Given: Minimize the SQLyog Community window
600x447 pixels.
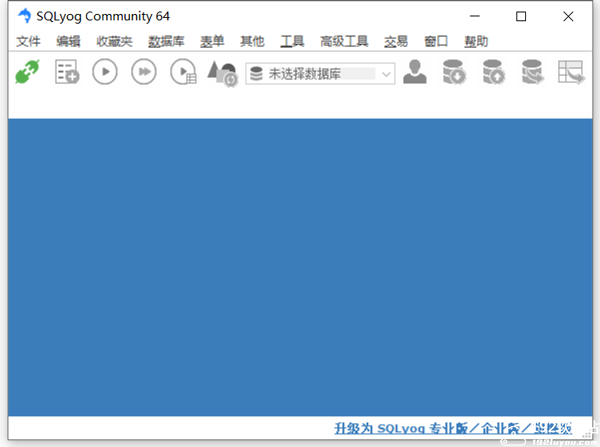Looking at the screenshot, I should pyautogui.click(x=474, y=16).
